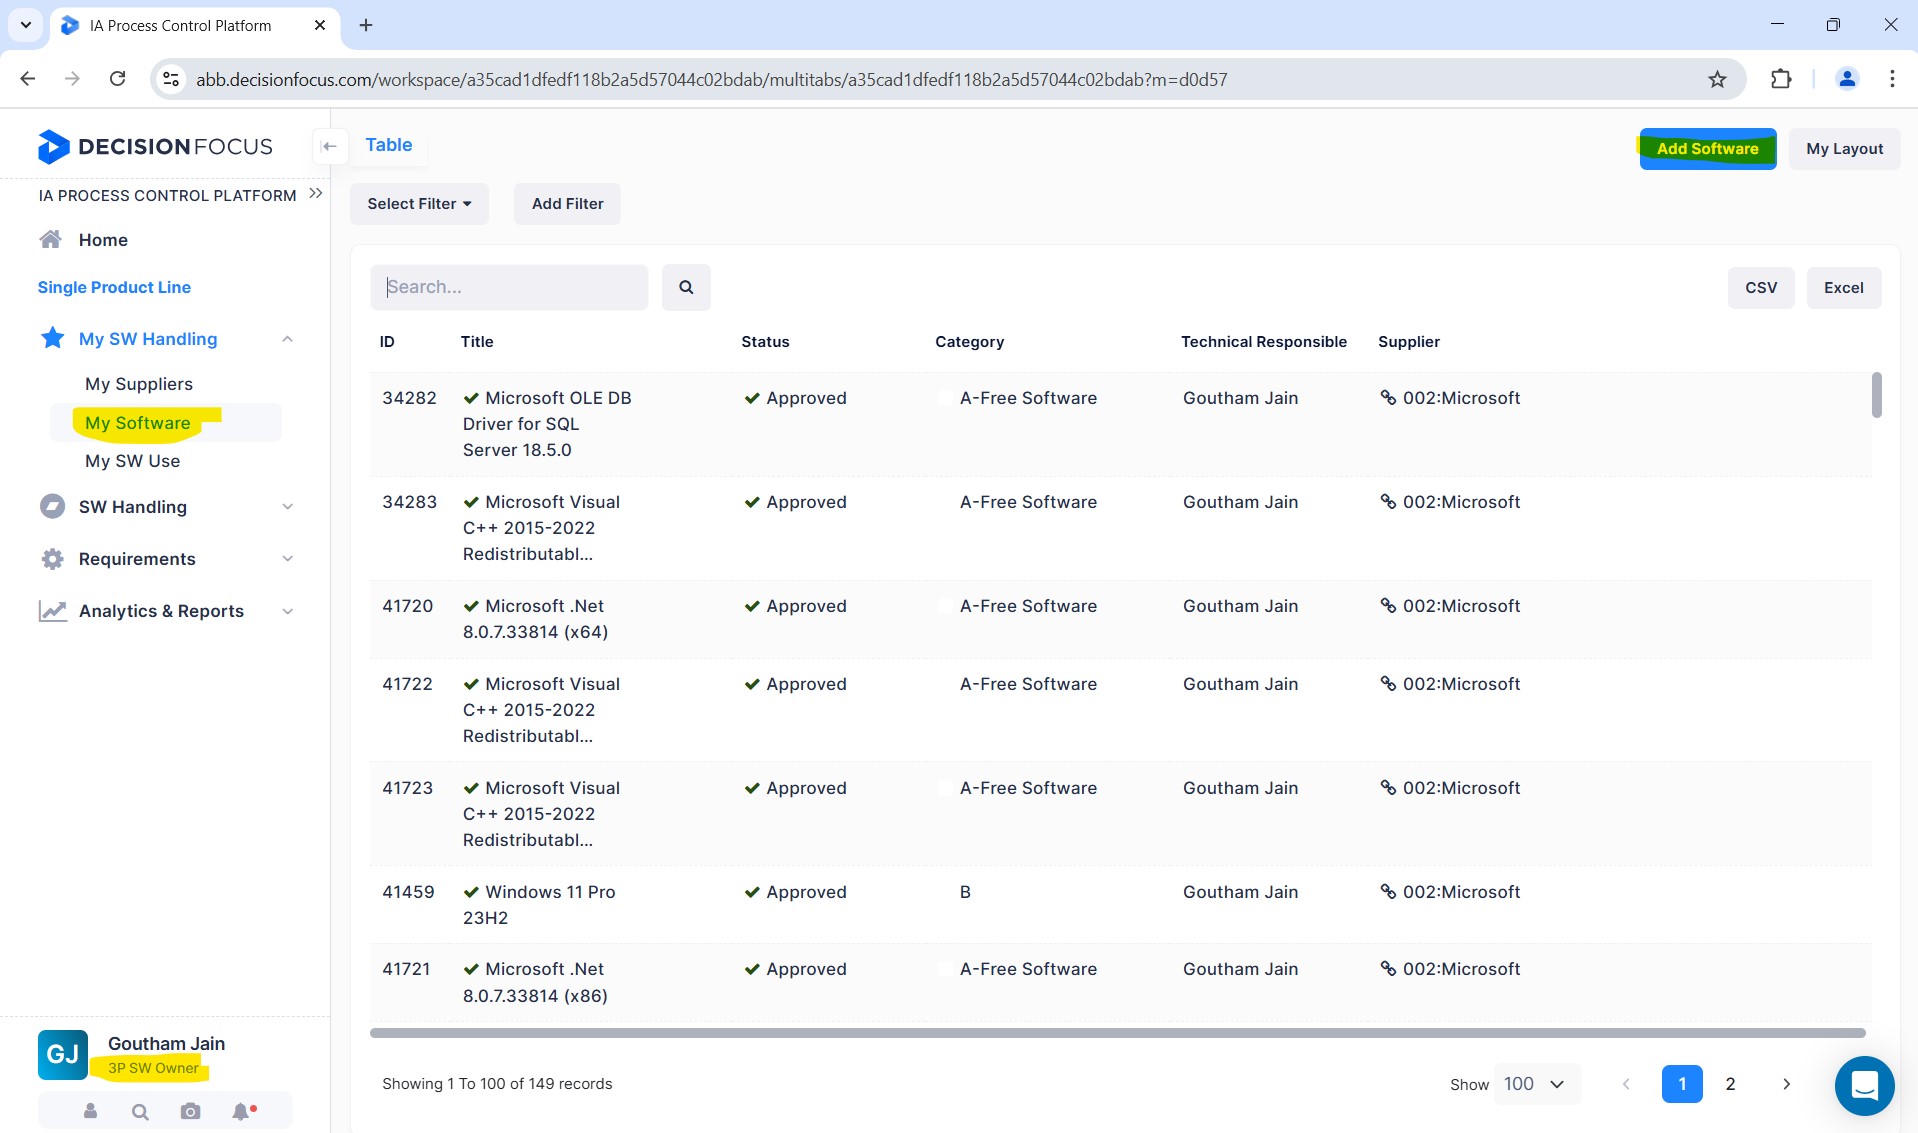
Task: Open My Suppliers menu item
Action: [x=139, y=384]
